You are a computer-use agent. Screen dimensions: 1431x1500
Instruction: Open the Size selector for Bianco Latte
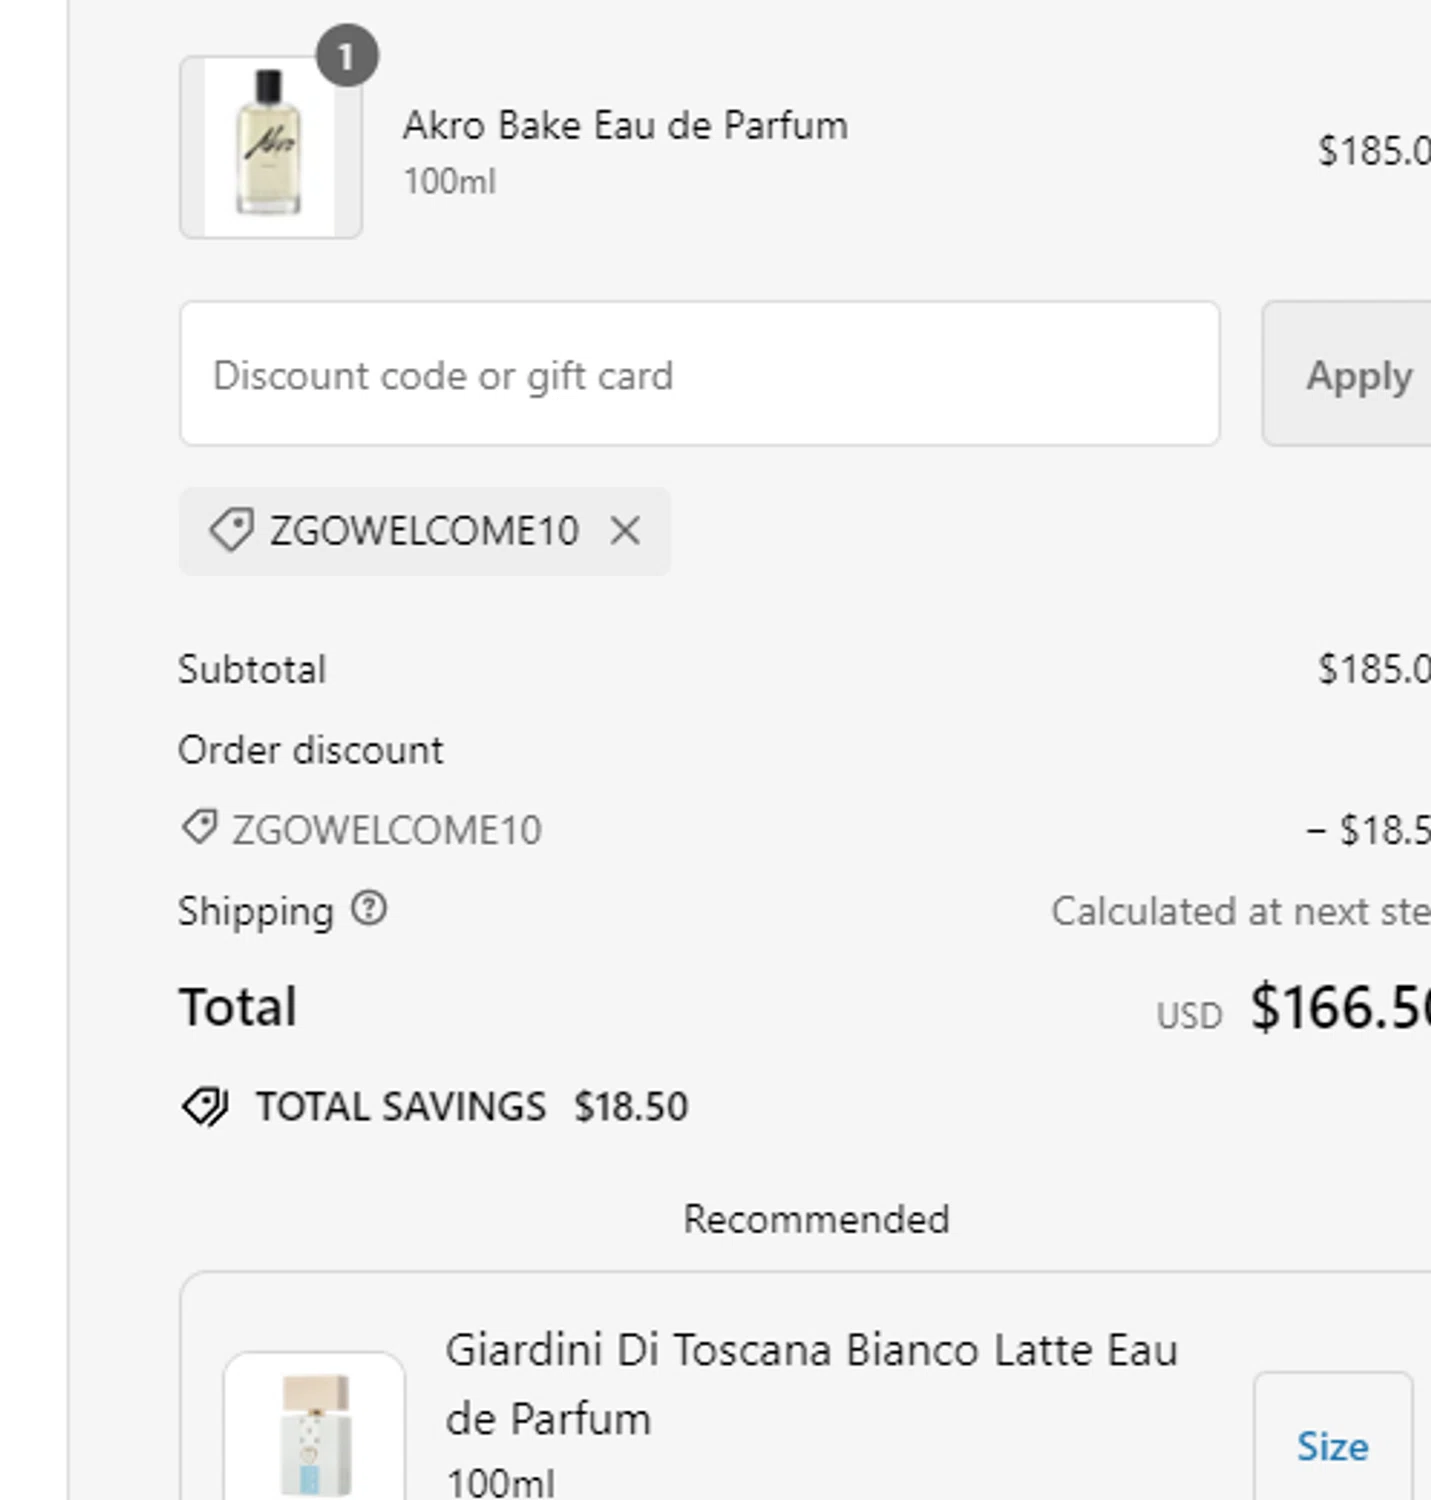pyautogui.click(x=1332, y=1446)
